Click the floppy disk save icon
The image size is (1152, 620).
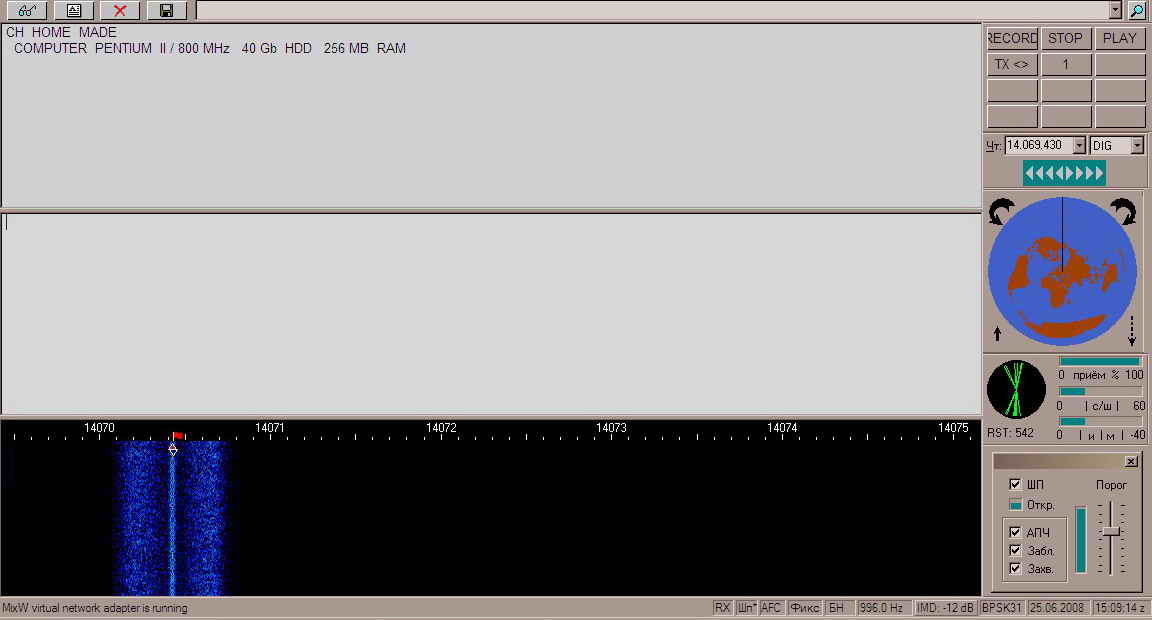pos(166,10)
